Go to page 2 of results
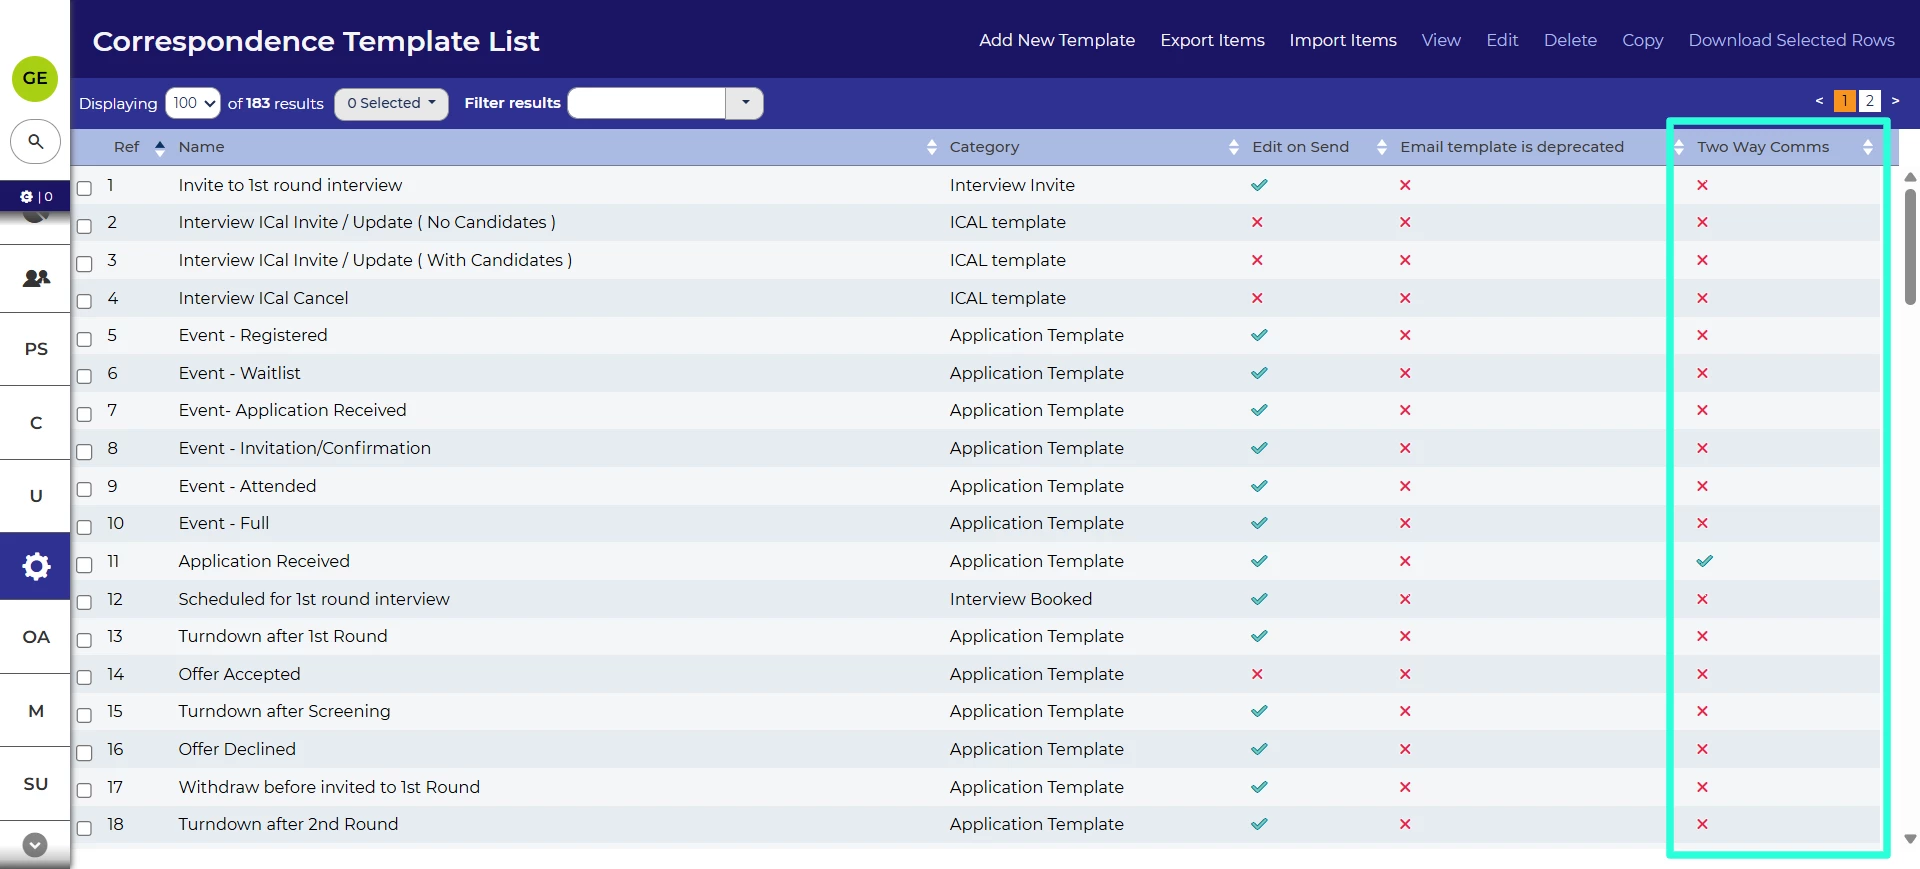This screenshot has height=869, width=1920. tap(1869, 101)
